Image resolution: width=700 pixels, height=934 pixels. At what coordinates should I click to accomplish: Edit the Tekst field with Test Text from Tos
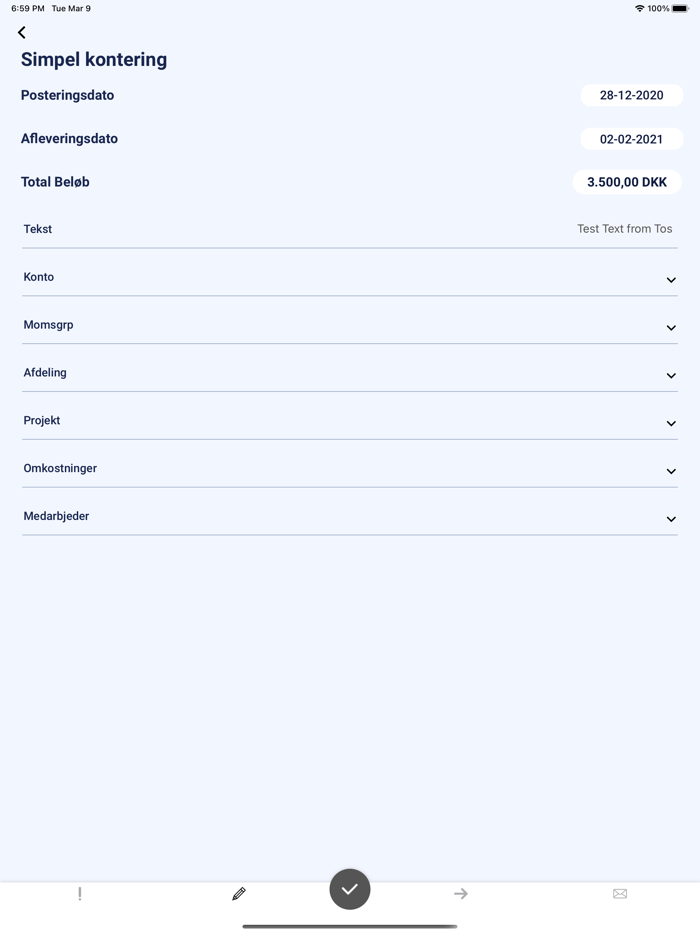[x=623, y=229]
